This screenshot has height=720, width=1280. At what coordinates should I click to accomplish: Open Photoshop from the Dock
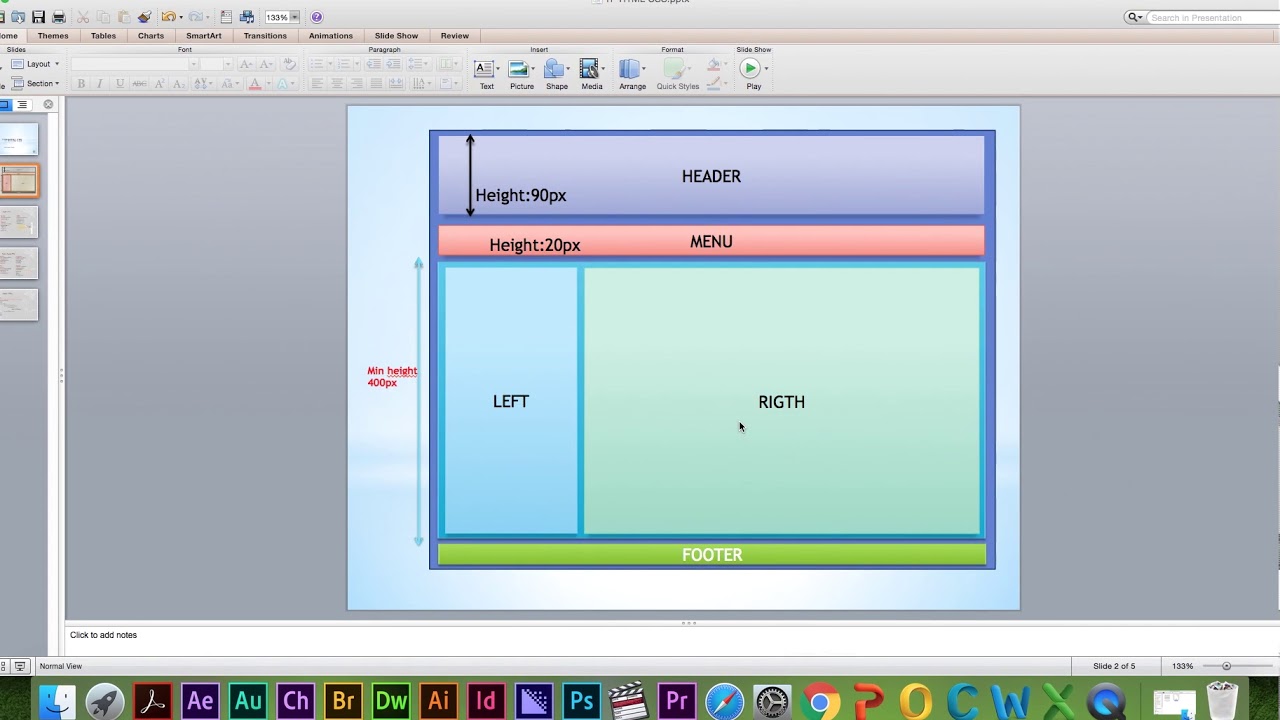[580, 700]
